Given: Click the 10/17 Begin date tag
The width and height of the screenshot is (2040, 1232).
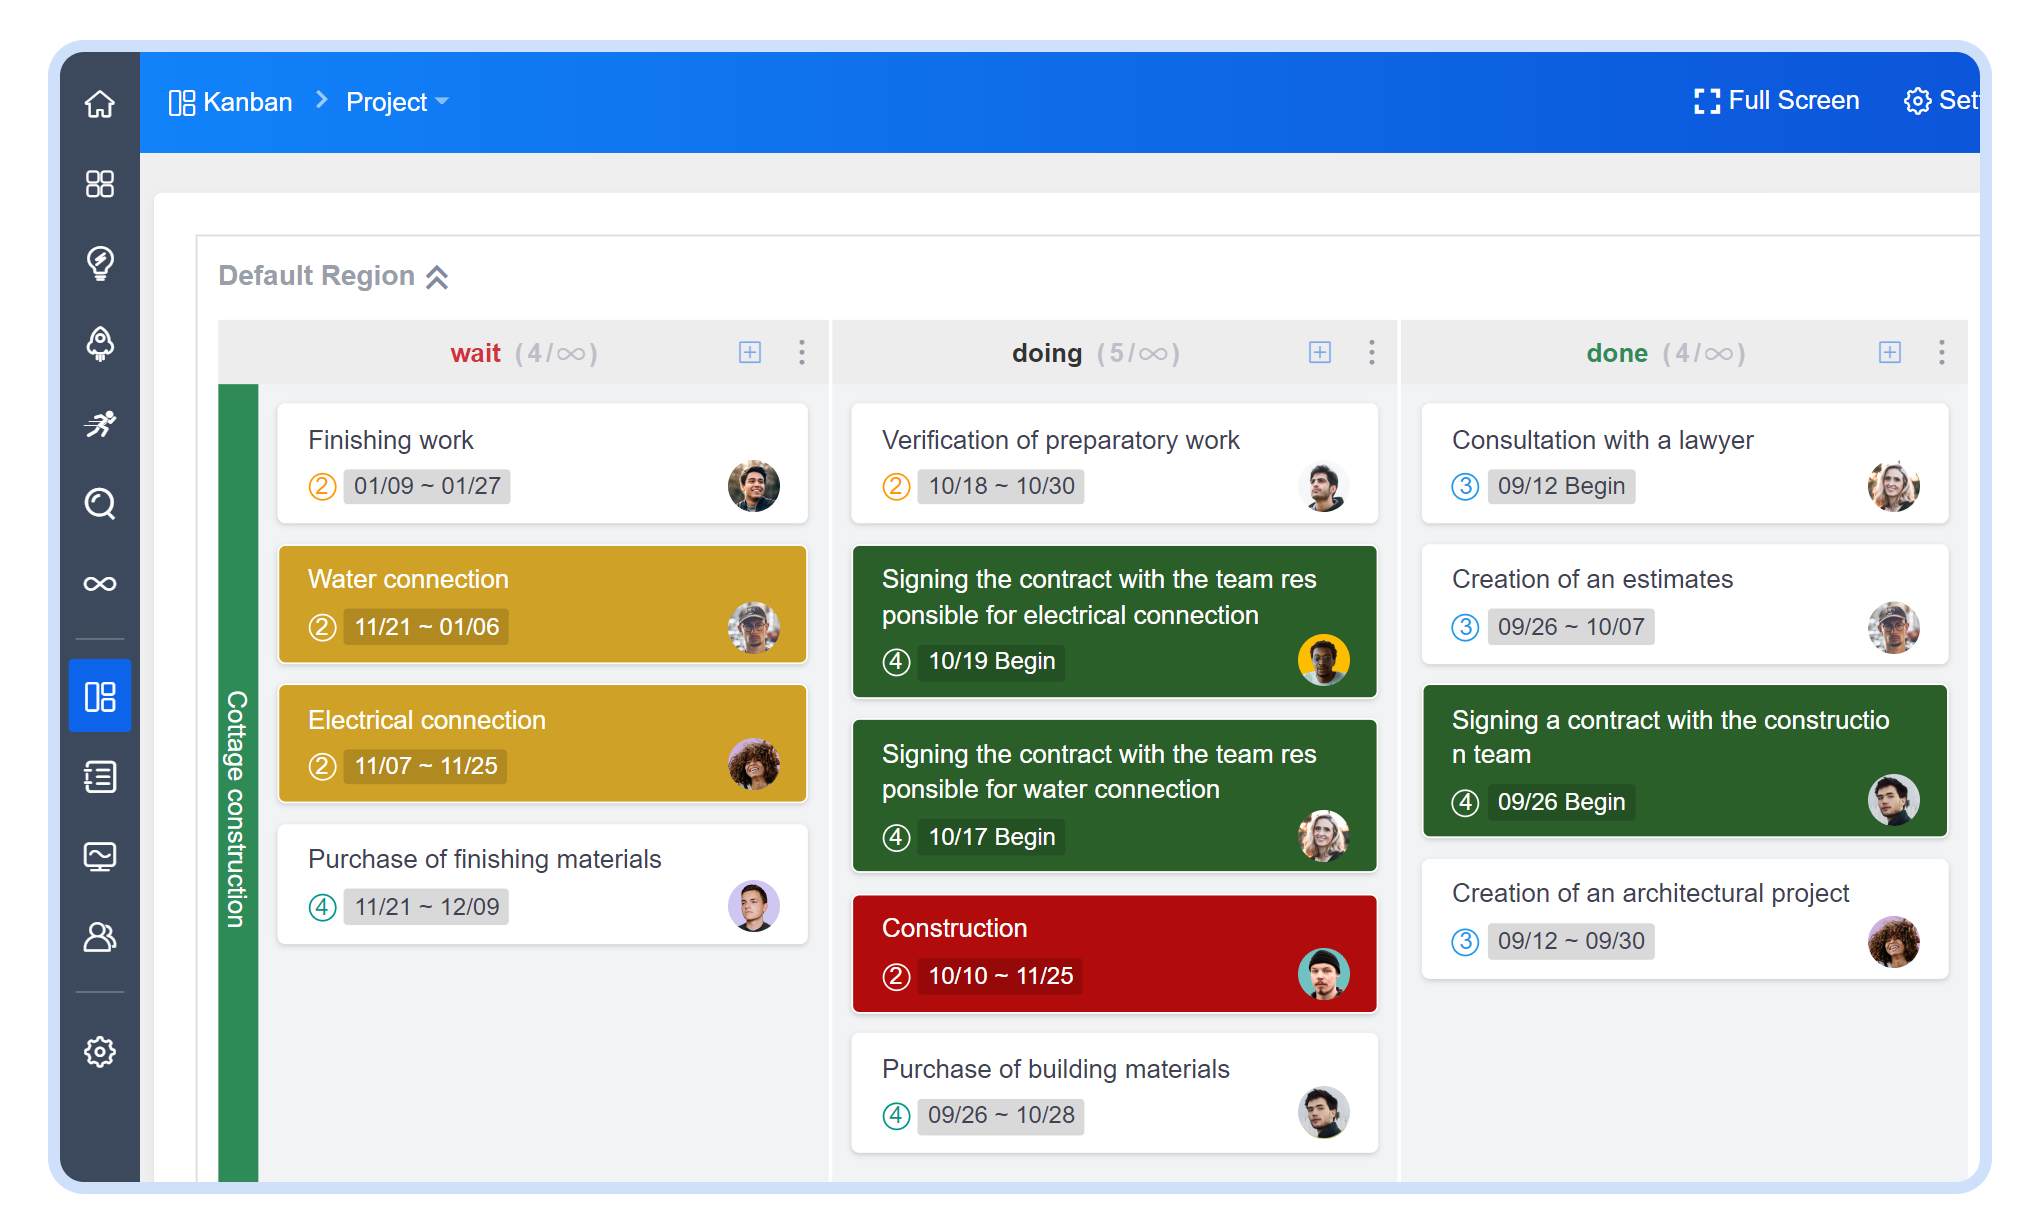Looking at the screenshot, I should pyautogui.click(x=991, y=837).
